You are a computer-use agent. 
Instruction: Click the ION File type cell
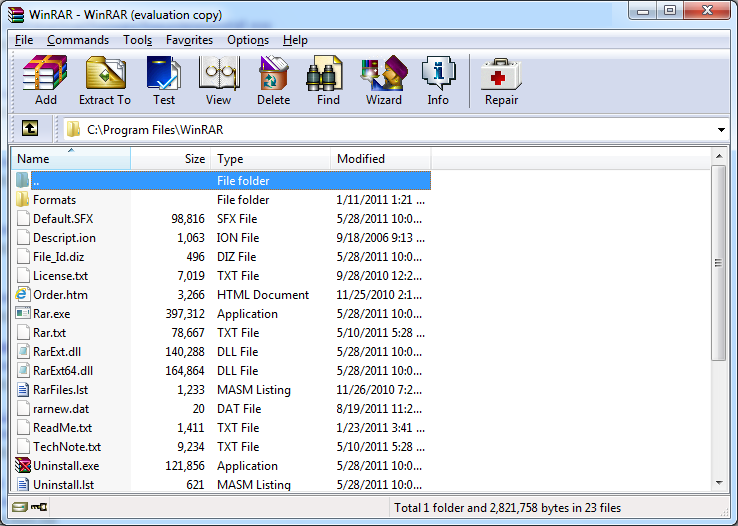[x=238, y=238]
